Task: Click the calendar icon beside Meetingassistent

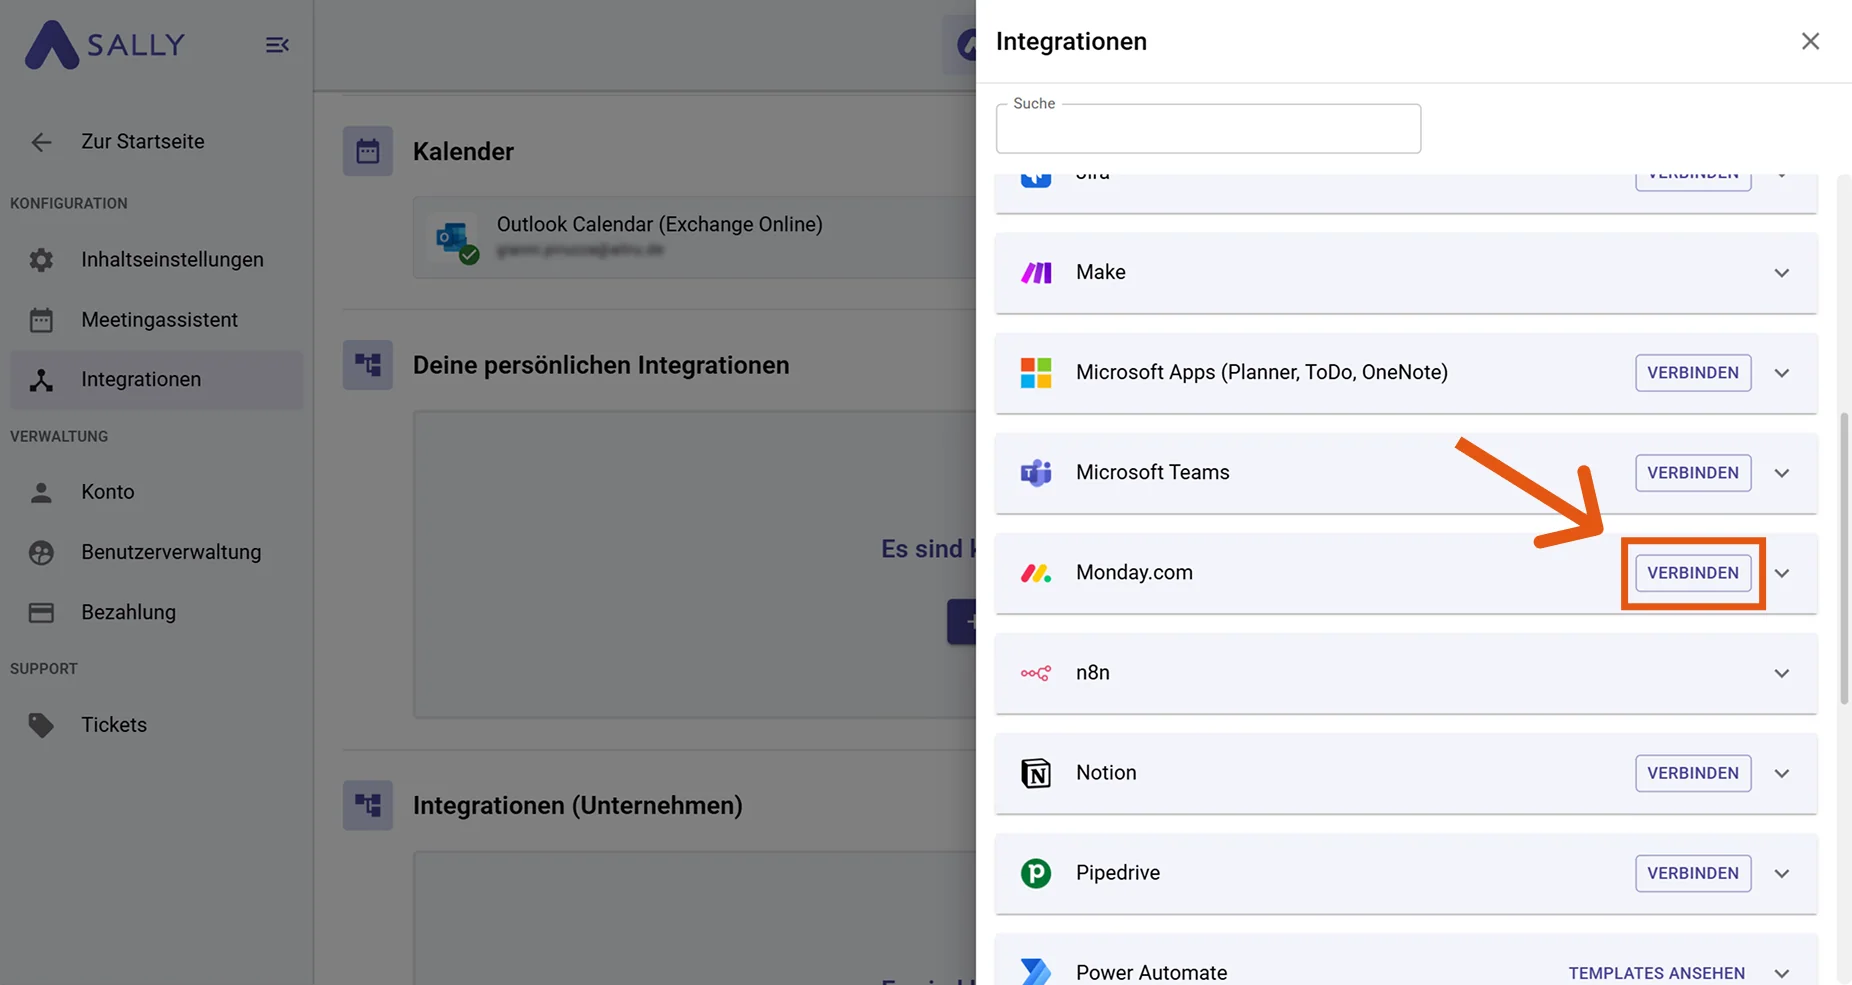Action: point(41,320)
